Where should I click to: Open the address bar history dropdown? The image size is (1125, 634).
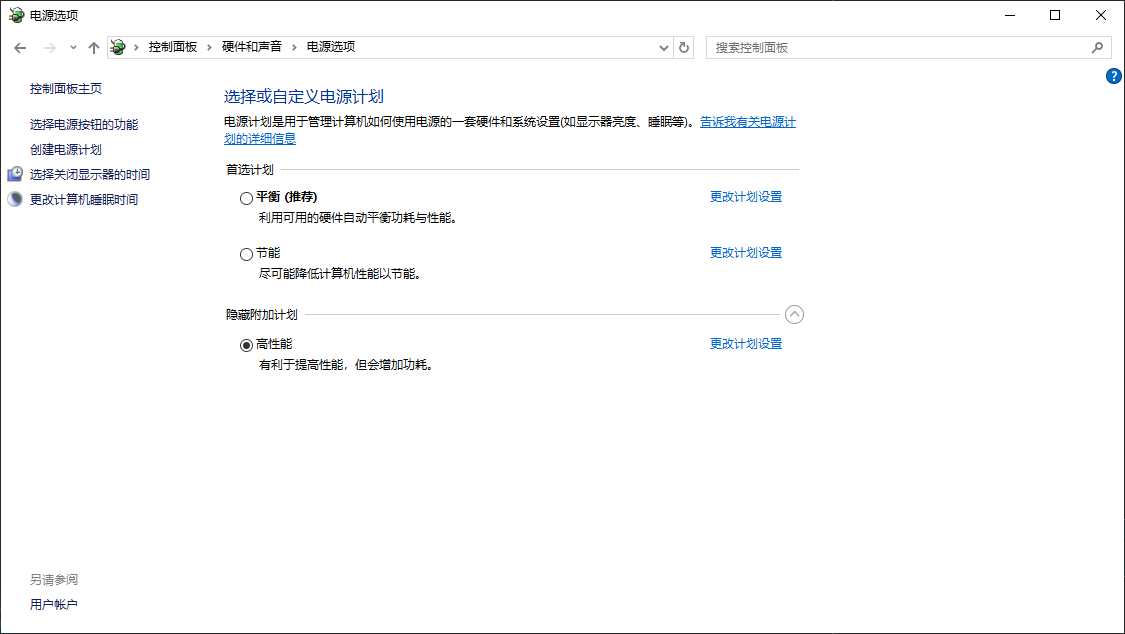tap(664, 47)
